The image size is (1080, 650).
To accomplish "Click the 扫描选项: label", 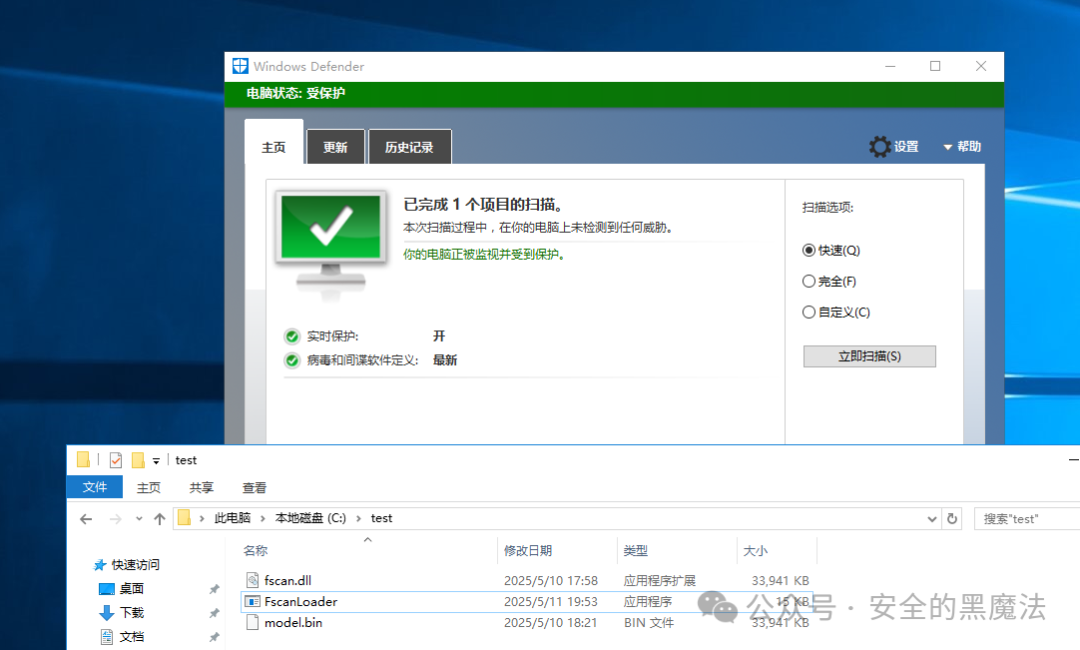I will coord(828,207).
